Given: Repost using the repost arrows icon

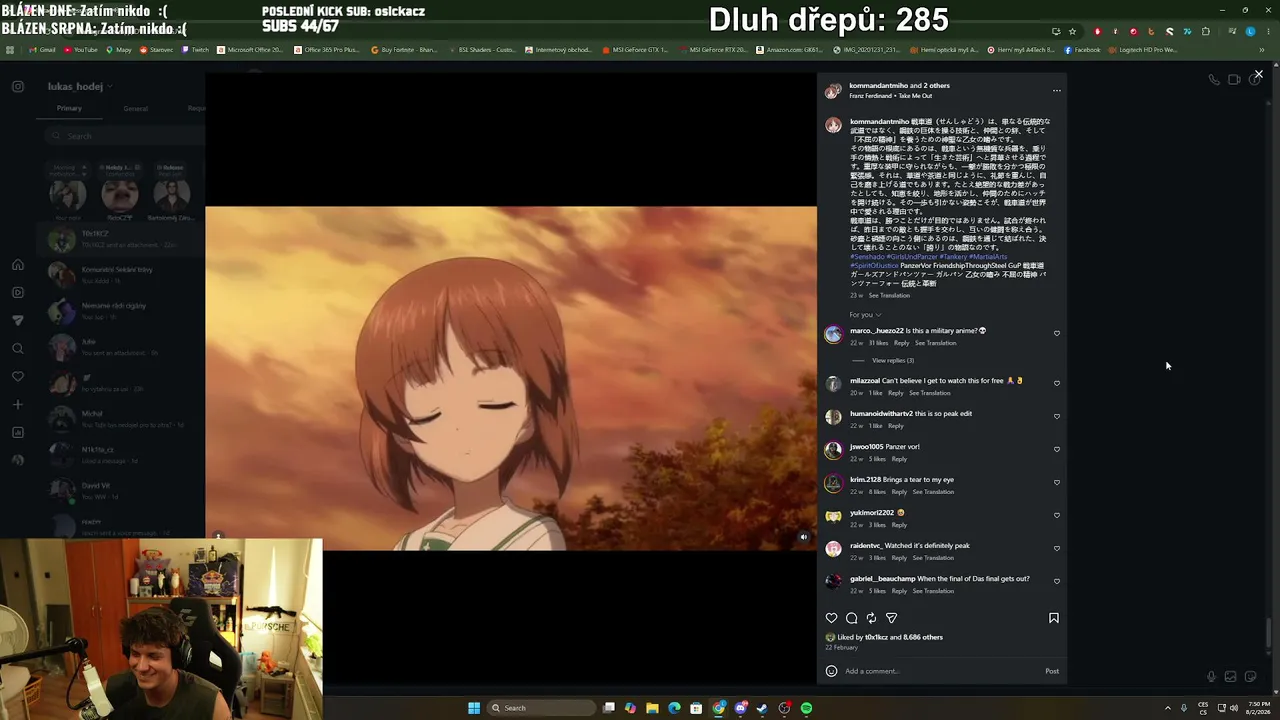Looking at the screenshot, I should [x=871, y=618].
